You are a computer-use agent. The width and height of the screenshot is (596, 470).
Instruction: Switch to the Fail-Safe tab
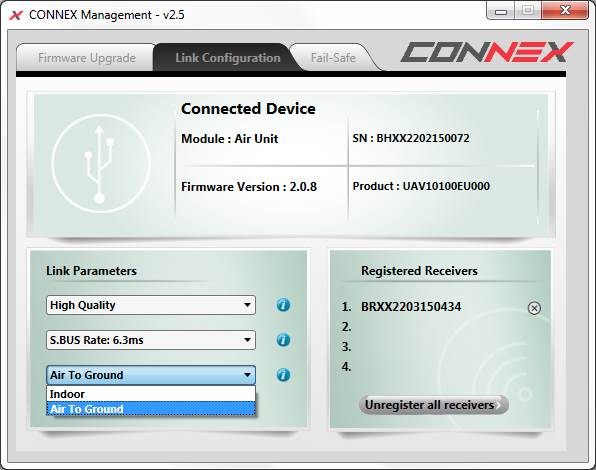click(x=333, y=58)
